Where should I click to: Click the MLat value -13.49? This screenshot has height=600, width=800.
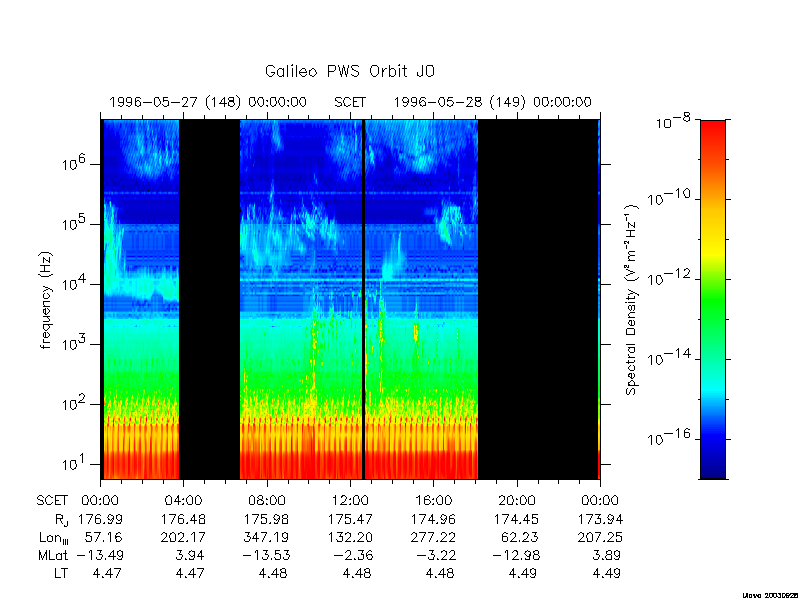[x=100, y=555]
